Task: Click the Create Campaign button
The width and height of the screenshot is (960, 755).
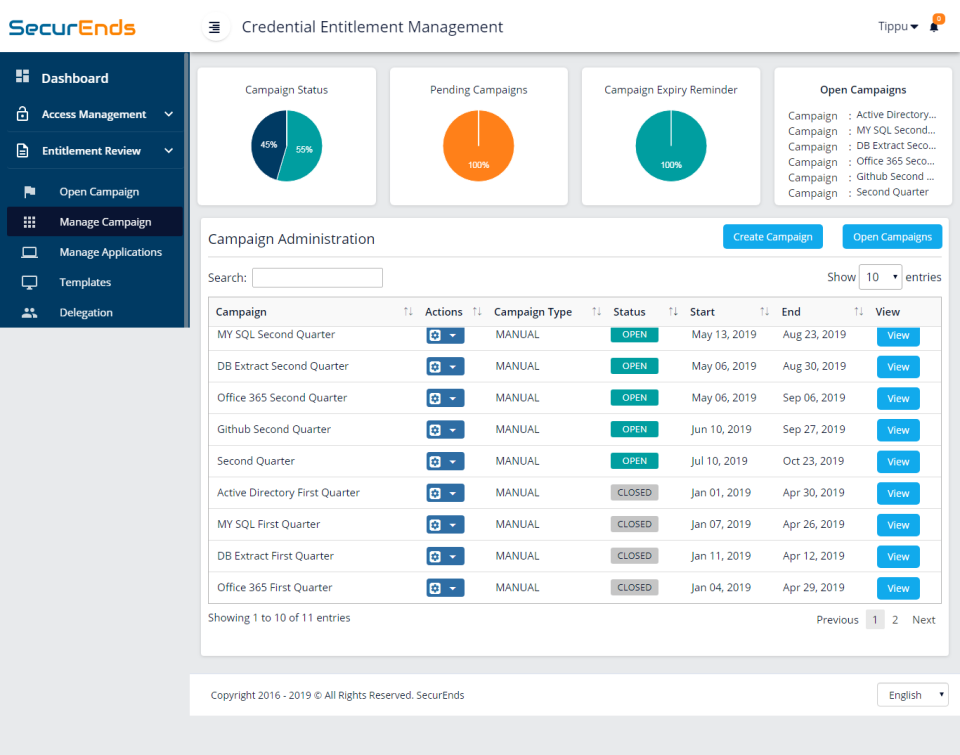Action: (772, 236)
